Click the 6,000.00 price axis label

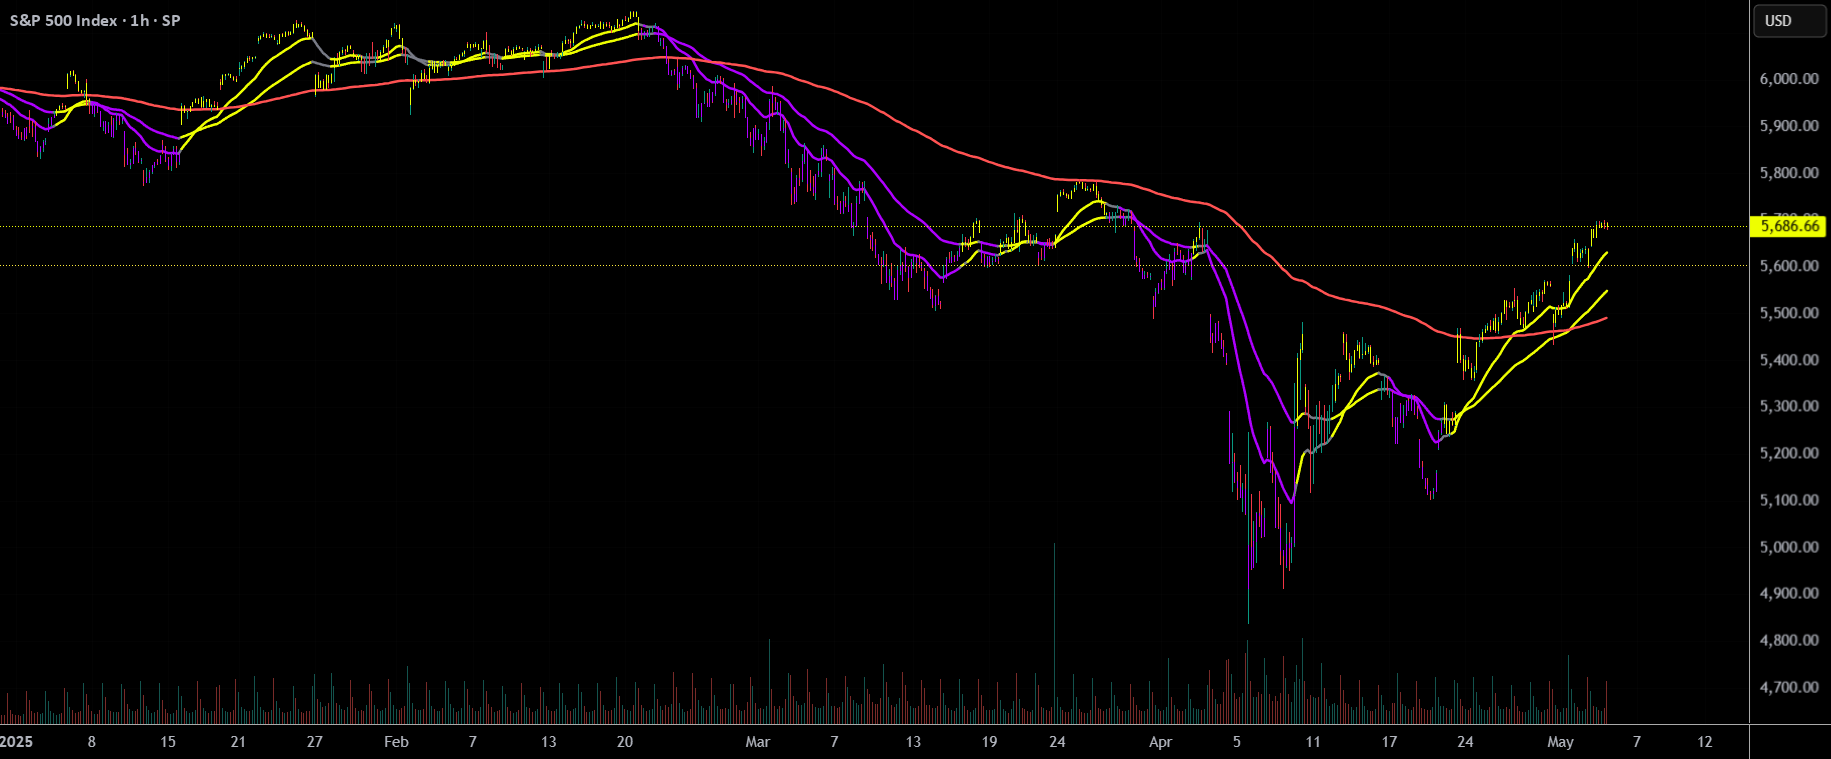tap(1789, 79)
